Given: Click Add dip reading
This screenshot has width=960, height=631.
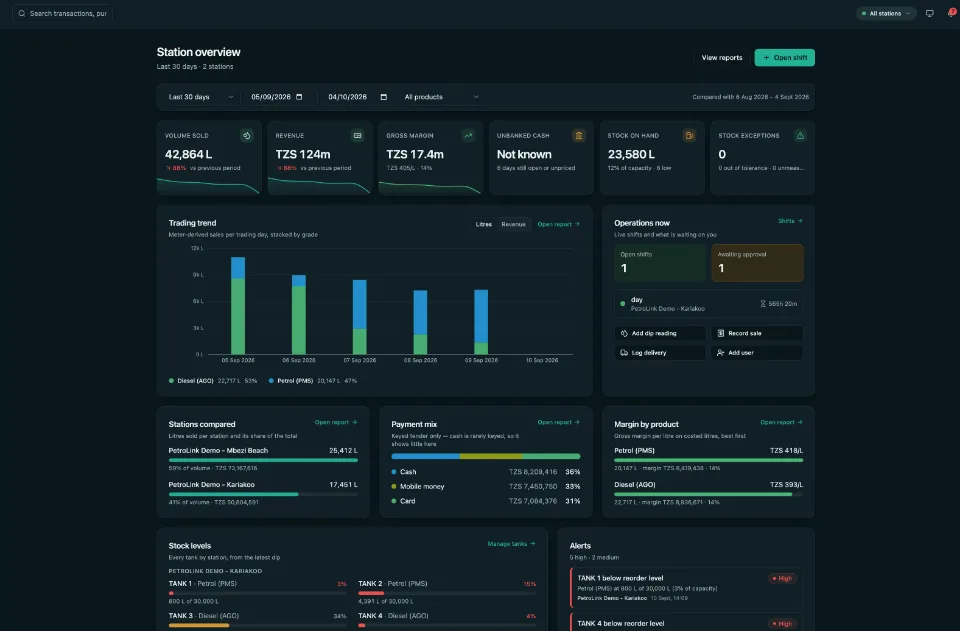Looking at the screenshot, I should pyautogui.click(x=660, y=334).
